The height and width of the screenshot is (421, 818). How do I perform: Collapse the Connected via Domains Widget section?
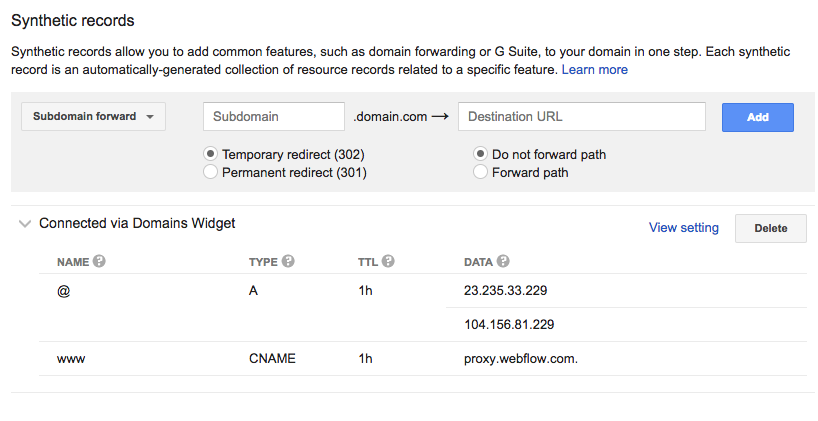pos(25,224)
